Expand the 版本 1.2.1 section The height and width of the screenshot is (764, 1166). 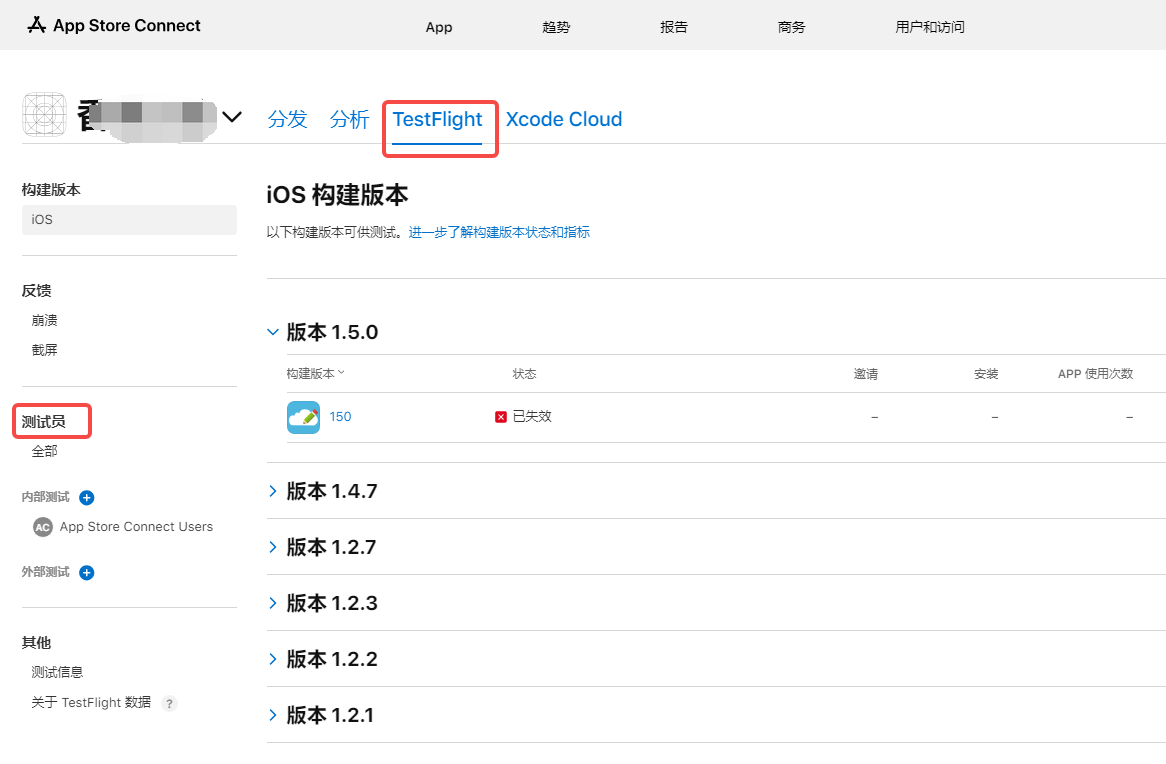(x=273, y=716)
